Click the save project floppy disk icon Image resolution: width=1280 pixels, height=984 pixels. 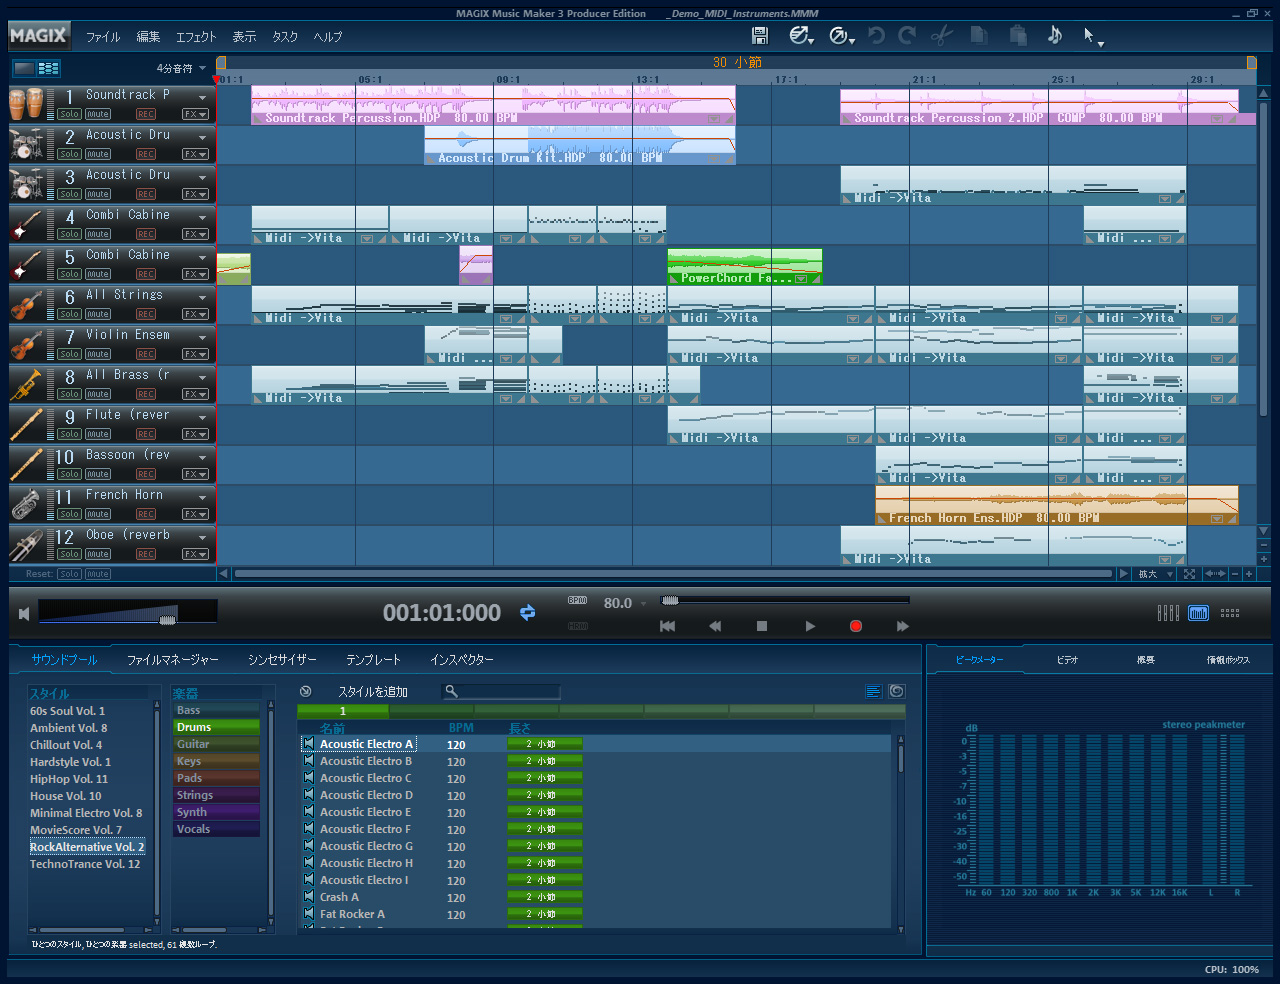[x=760, y=36]
